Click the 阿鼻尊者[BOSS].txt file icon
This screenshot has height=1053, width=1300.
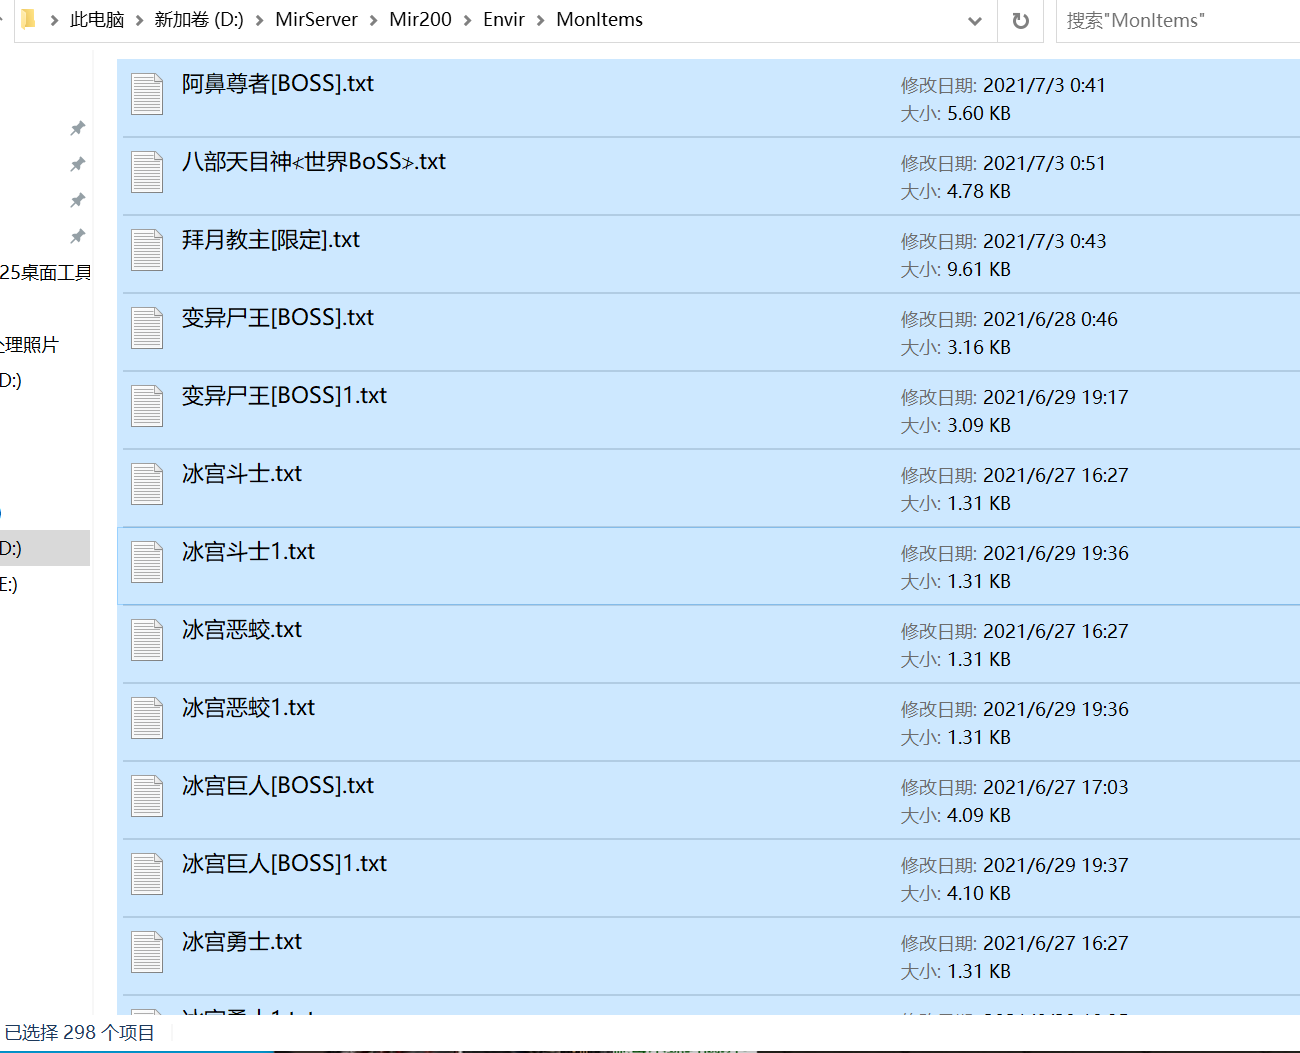point(147,94)
